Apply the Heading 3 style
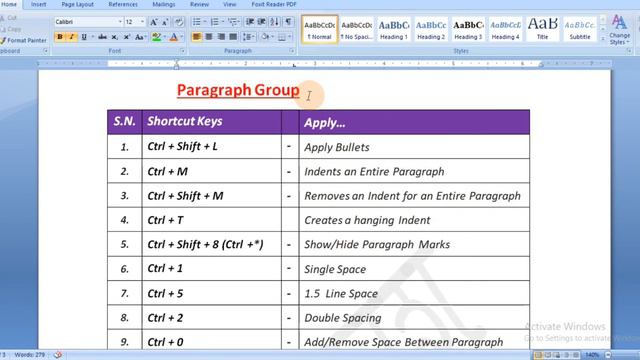This screenshot has width=640, height=360. [468, 29]
